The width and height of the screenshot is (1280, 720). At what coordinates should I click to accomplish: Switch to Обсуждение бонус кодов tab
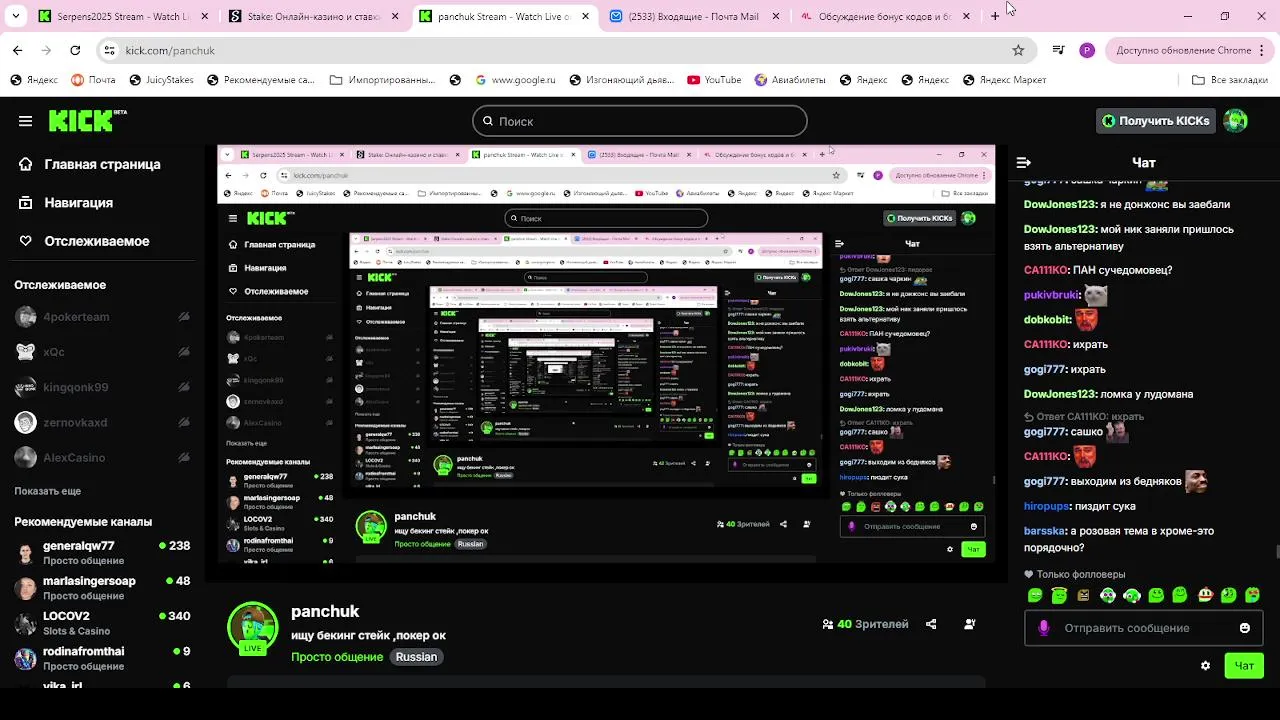pyautogui.click(x=885, y=16)
